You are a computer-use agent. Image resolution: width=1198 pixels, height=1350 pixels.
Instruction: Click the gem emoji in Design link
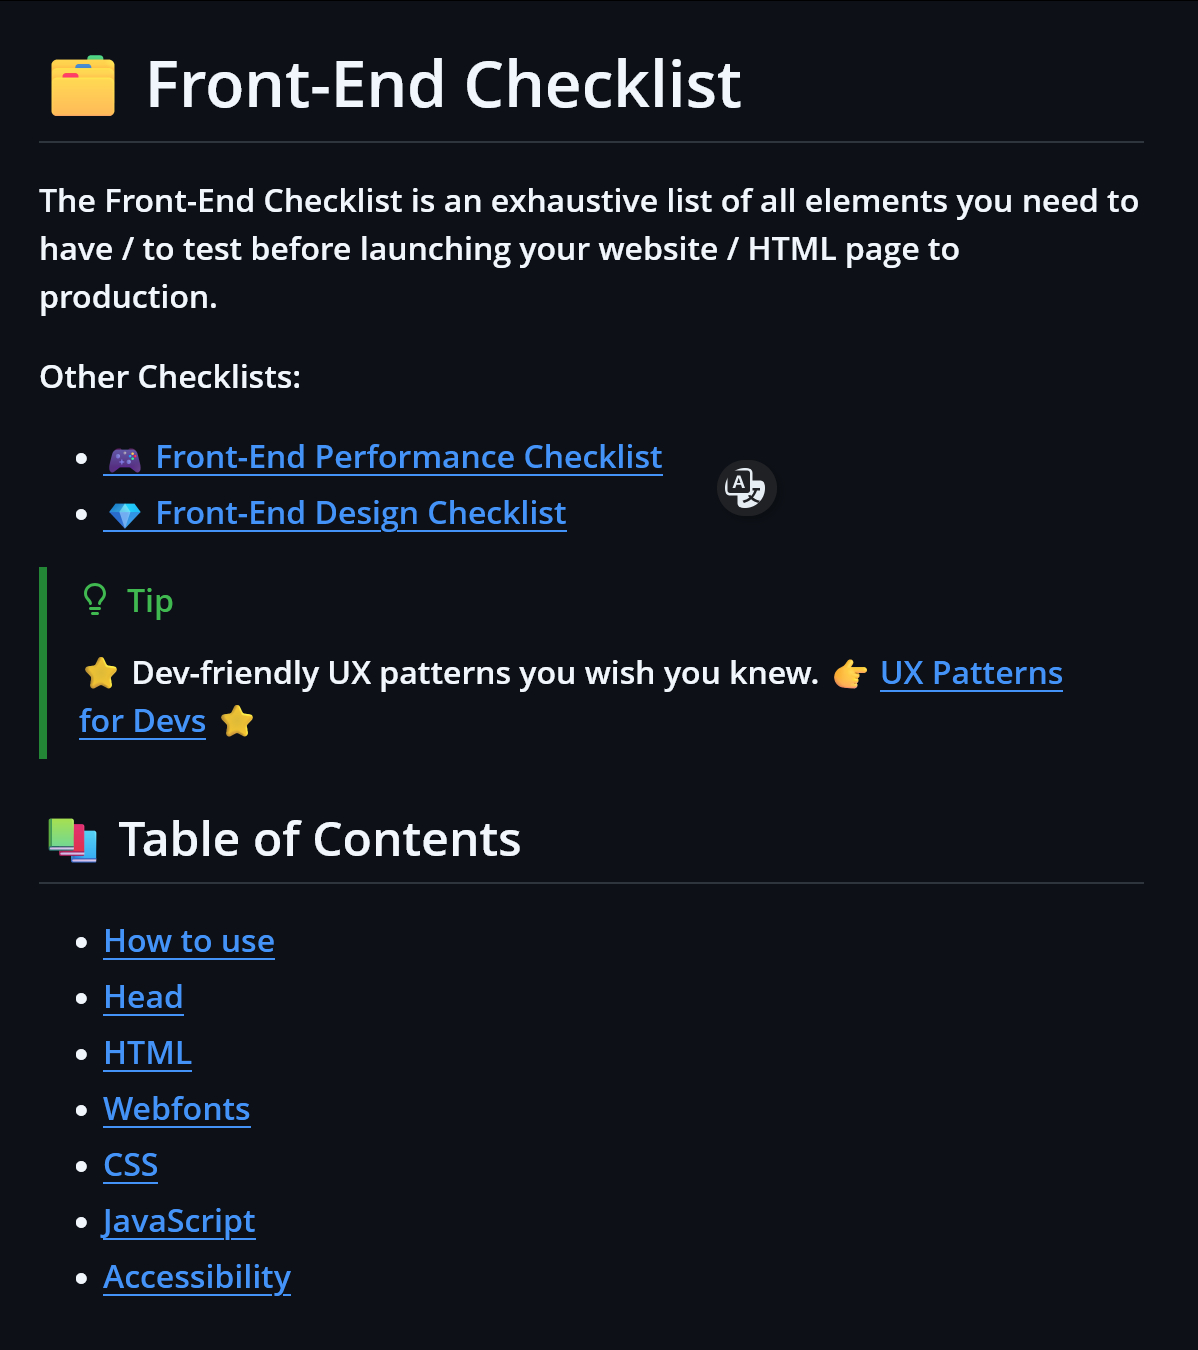tap(125, 515)
